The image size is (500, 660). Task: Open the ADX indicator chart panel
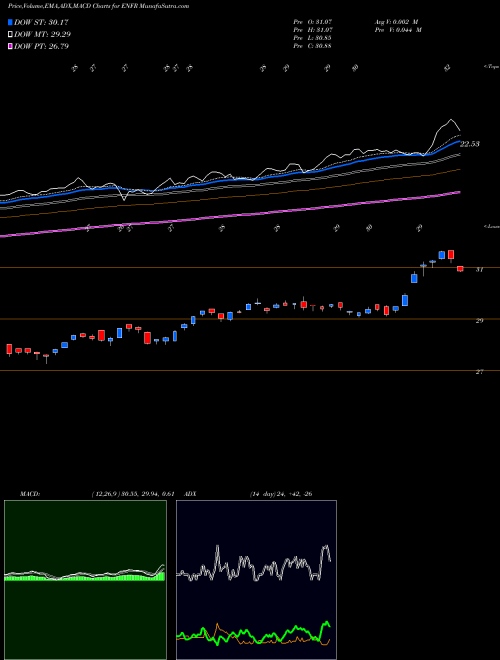click(256, 580)
